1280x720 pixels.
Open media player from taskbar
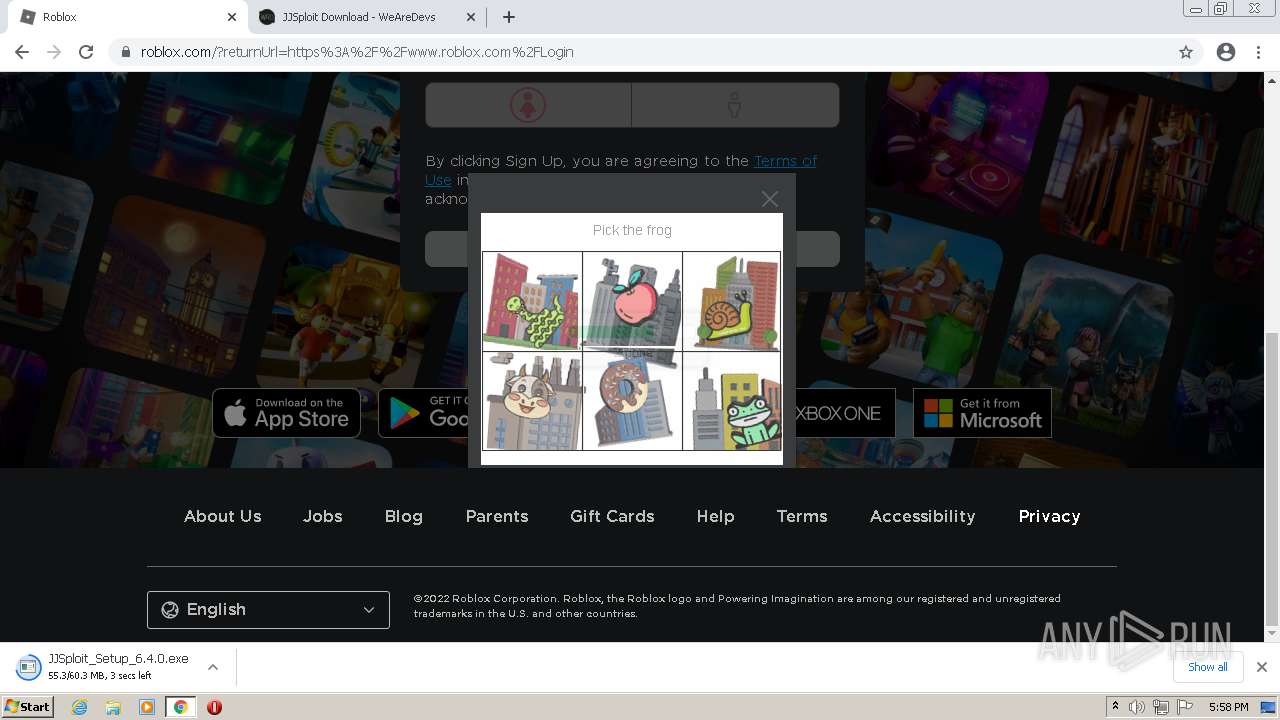pos(147,707)
